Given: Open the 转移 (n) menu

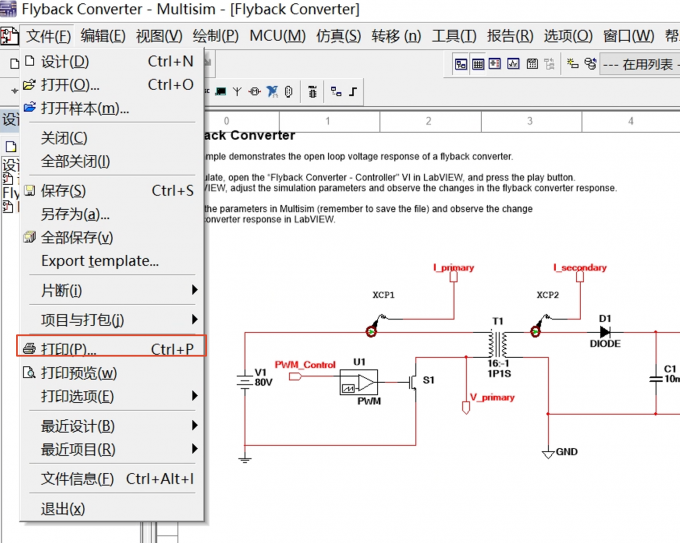Looking at the screenshot, I should (396, 36).
